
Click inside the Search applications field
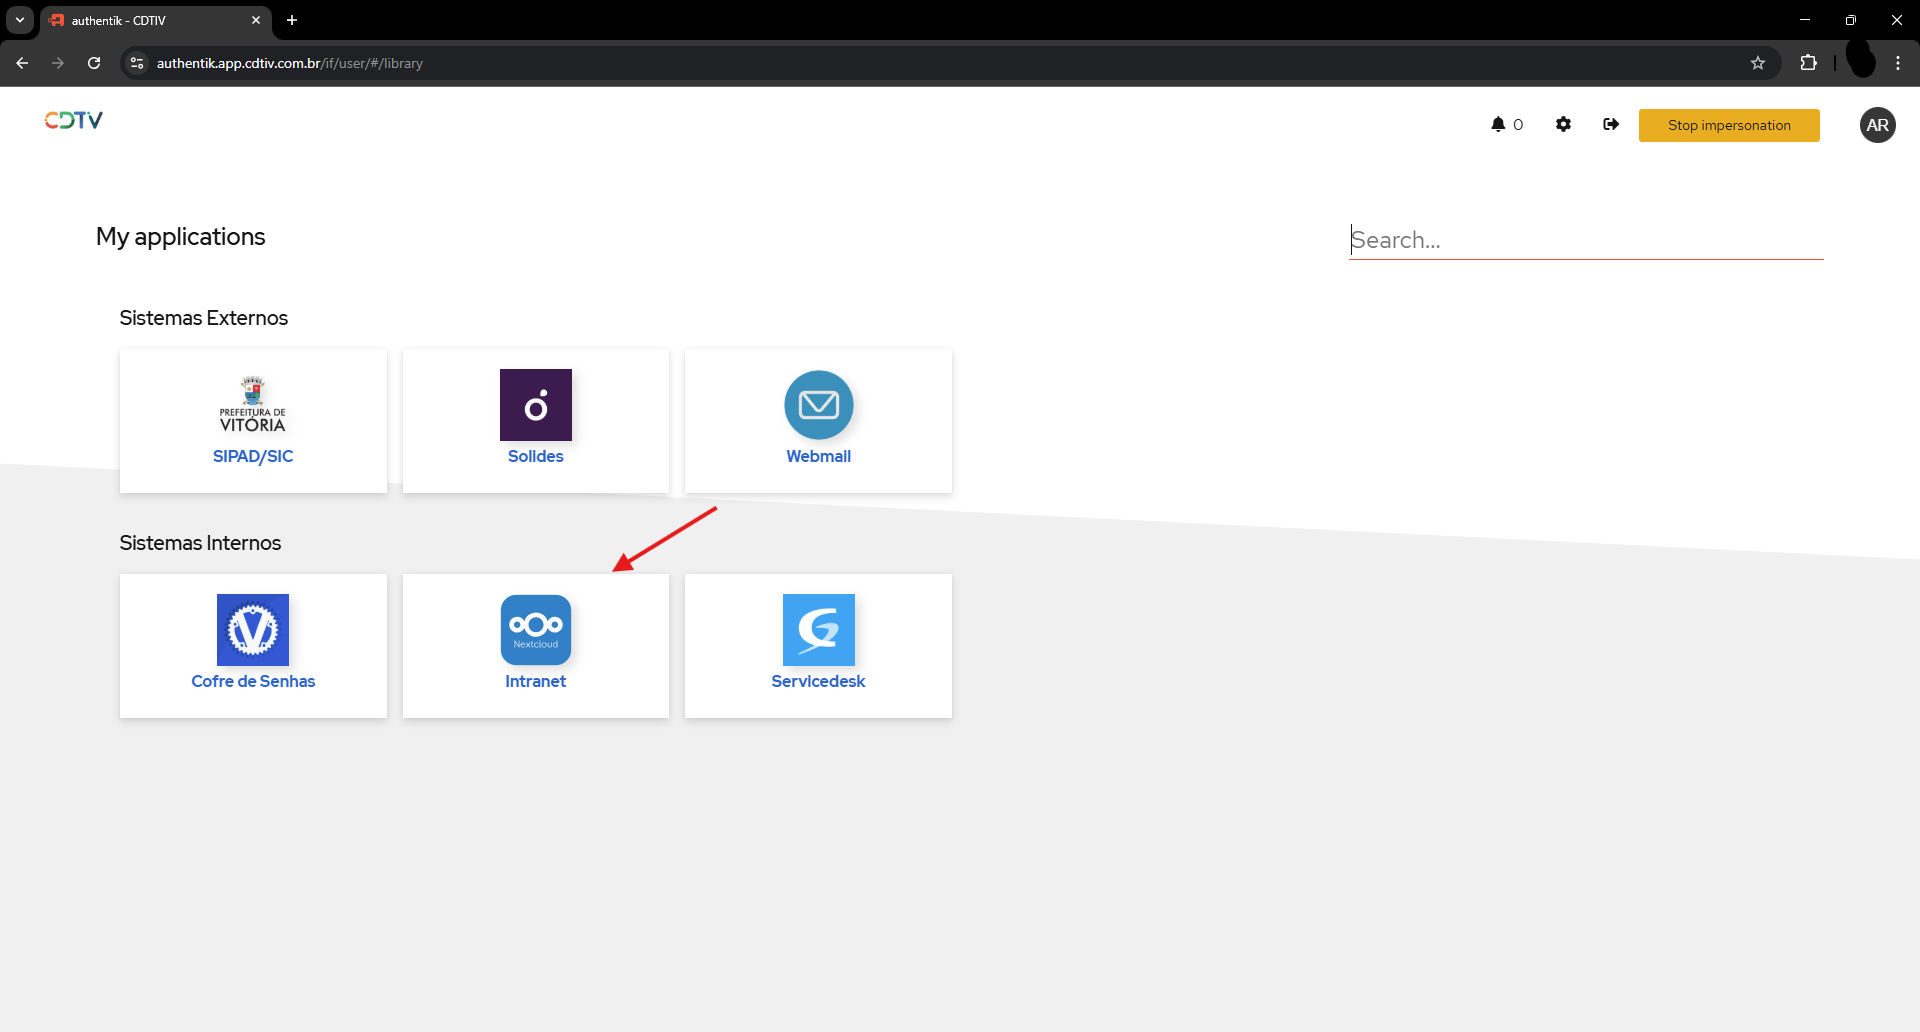point(1585,240)
